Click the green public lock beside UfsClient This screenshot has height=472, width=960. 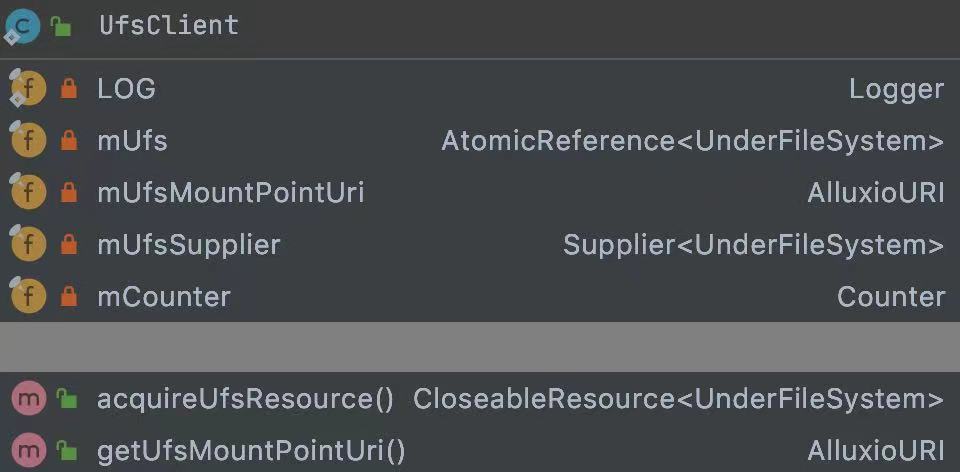tap(61, 26)
